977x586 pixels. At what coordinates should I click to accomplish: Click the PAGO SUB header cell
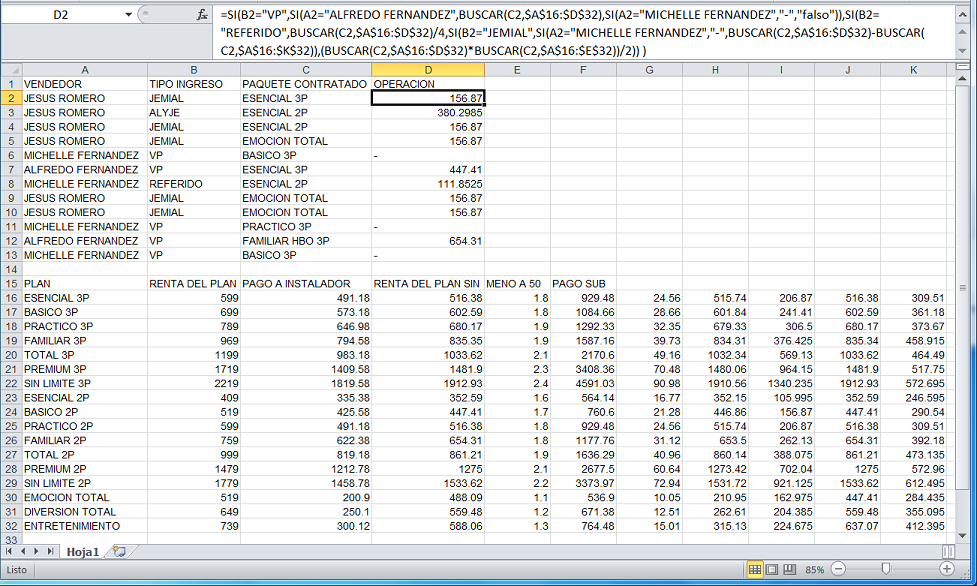583,284
